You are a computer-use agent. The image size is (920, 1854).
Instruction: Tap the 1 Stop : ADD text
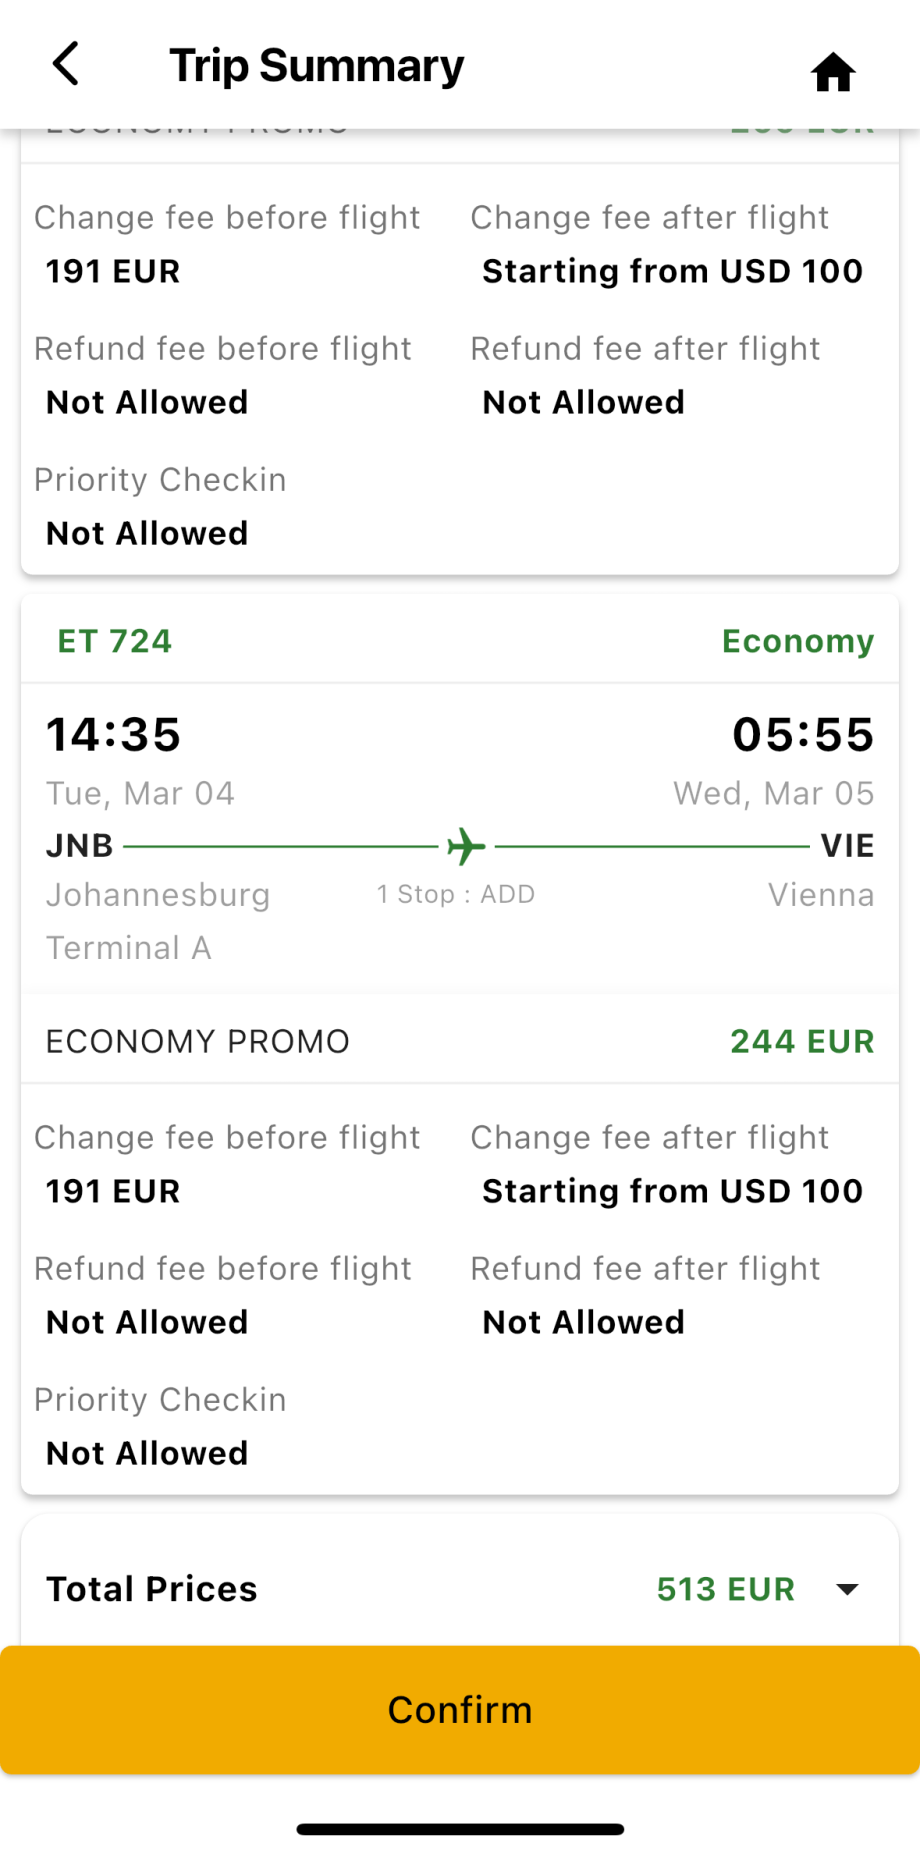tap(456, 894)
